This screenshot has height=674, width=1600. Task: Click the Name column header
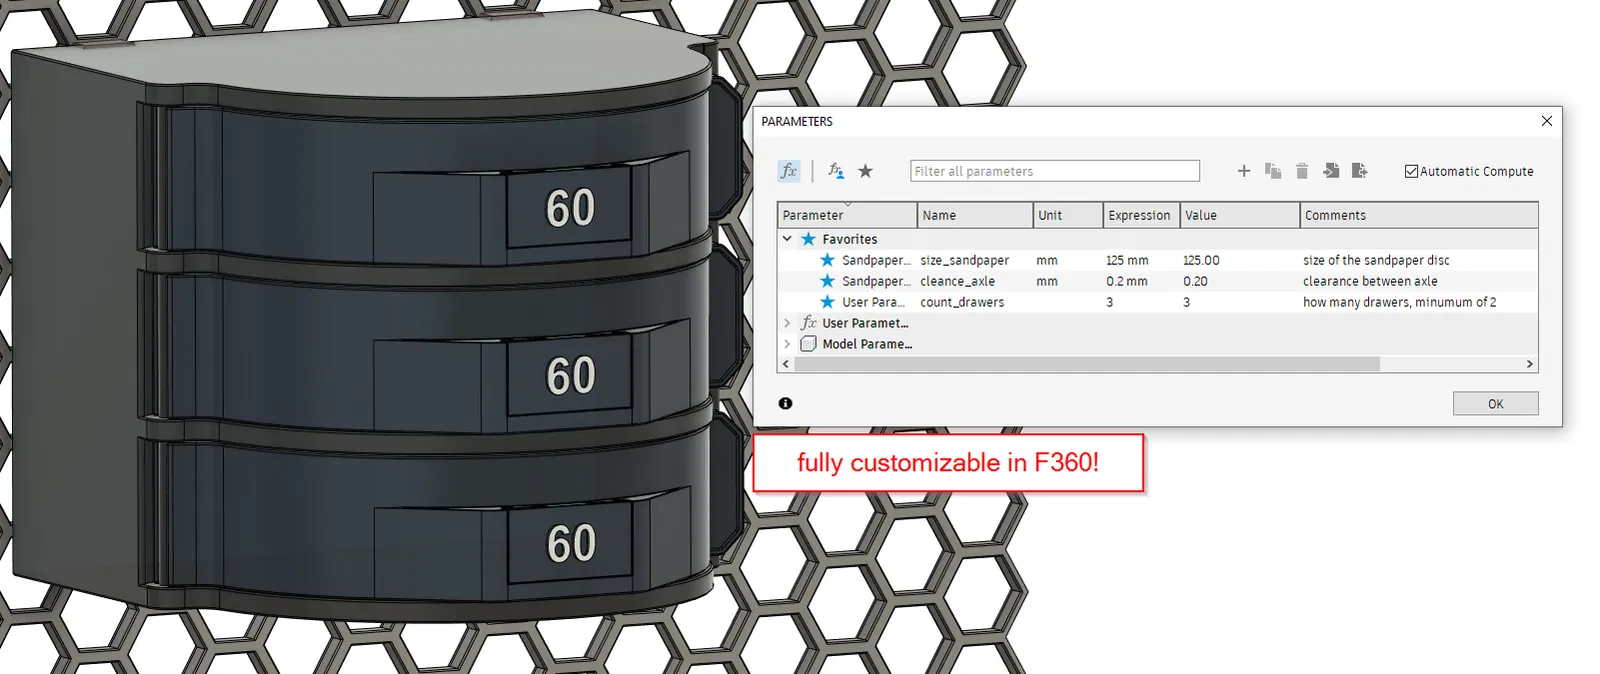(x=975, y=215)
